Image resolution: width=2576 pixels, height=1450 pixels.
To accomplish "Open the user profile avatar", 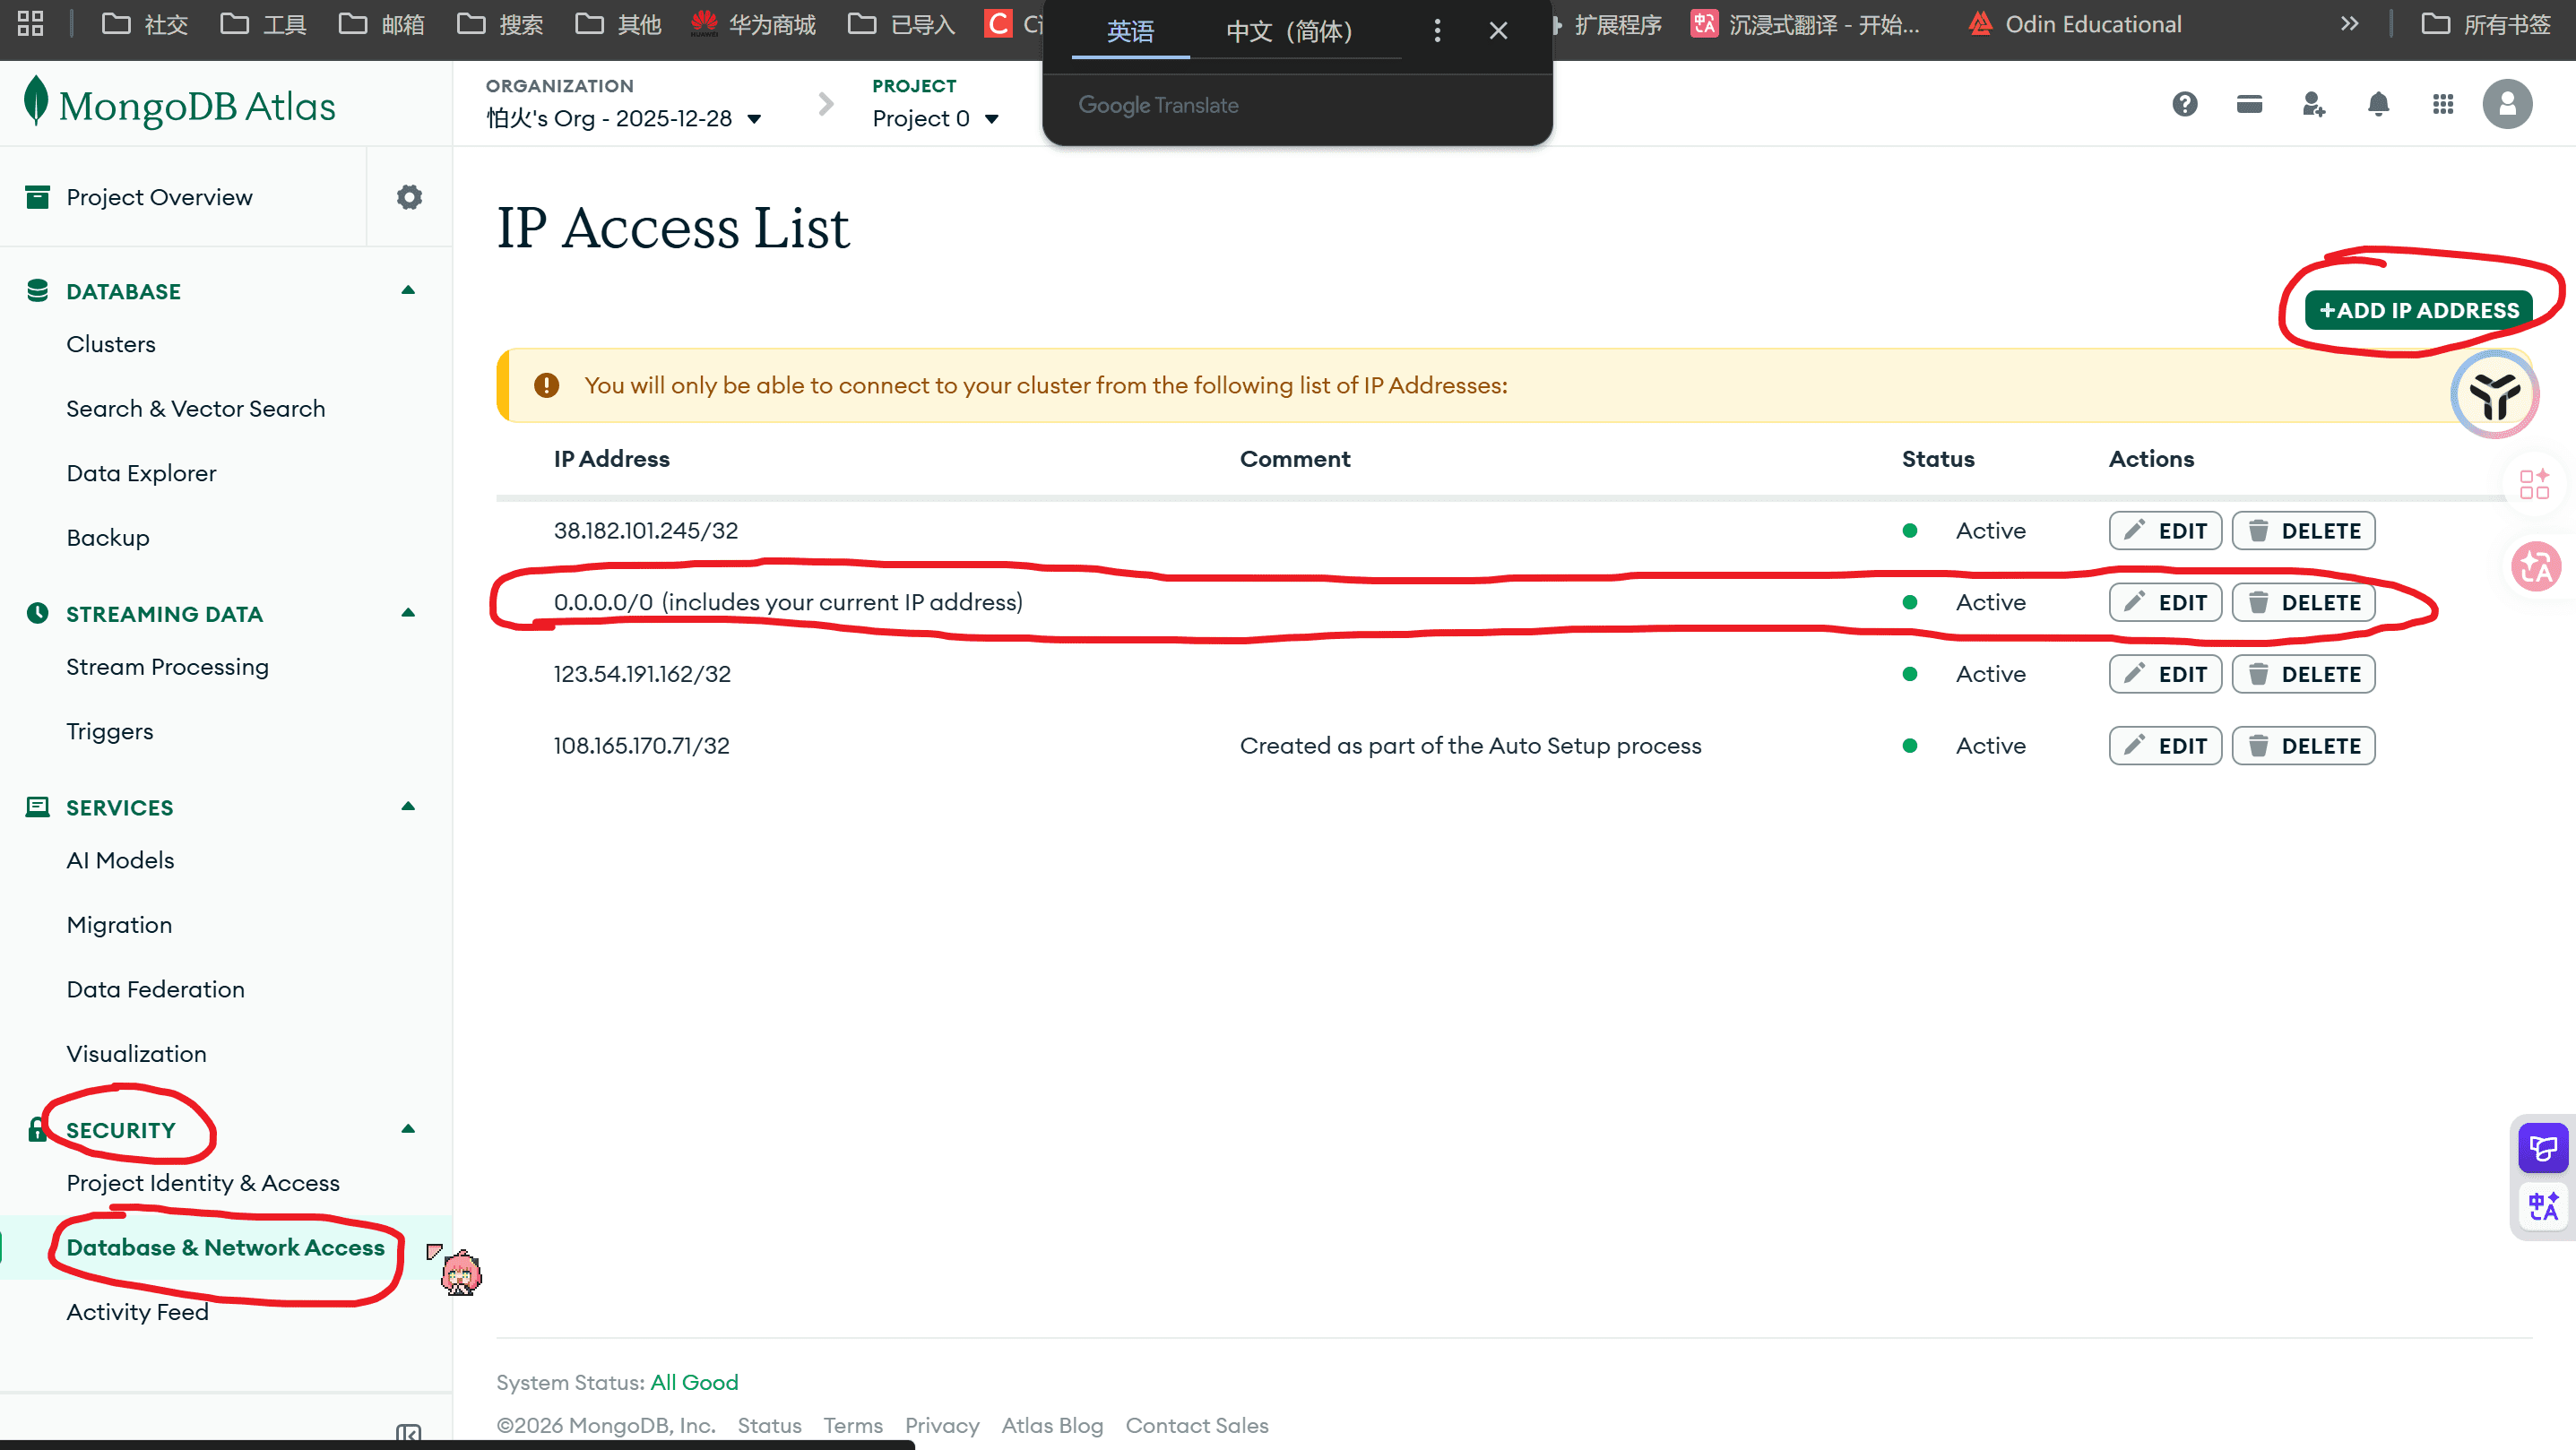I will [x=2507, y=104].
